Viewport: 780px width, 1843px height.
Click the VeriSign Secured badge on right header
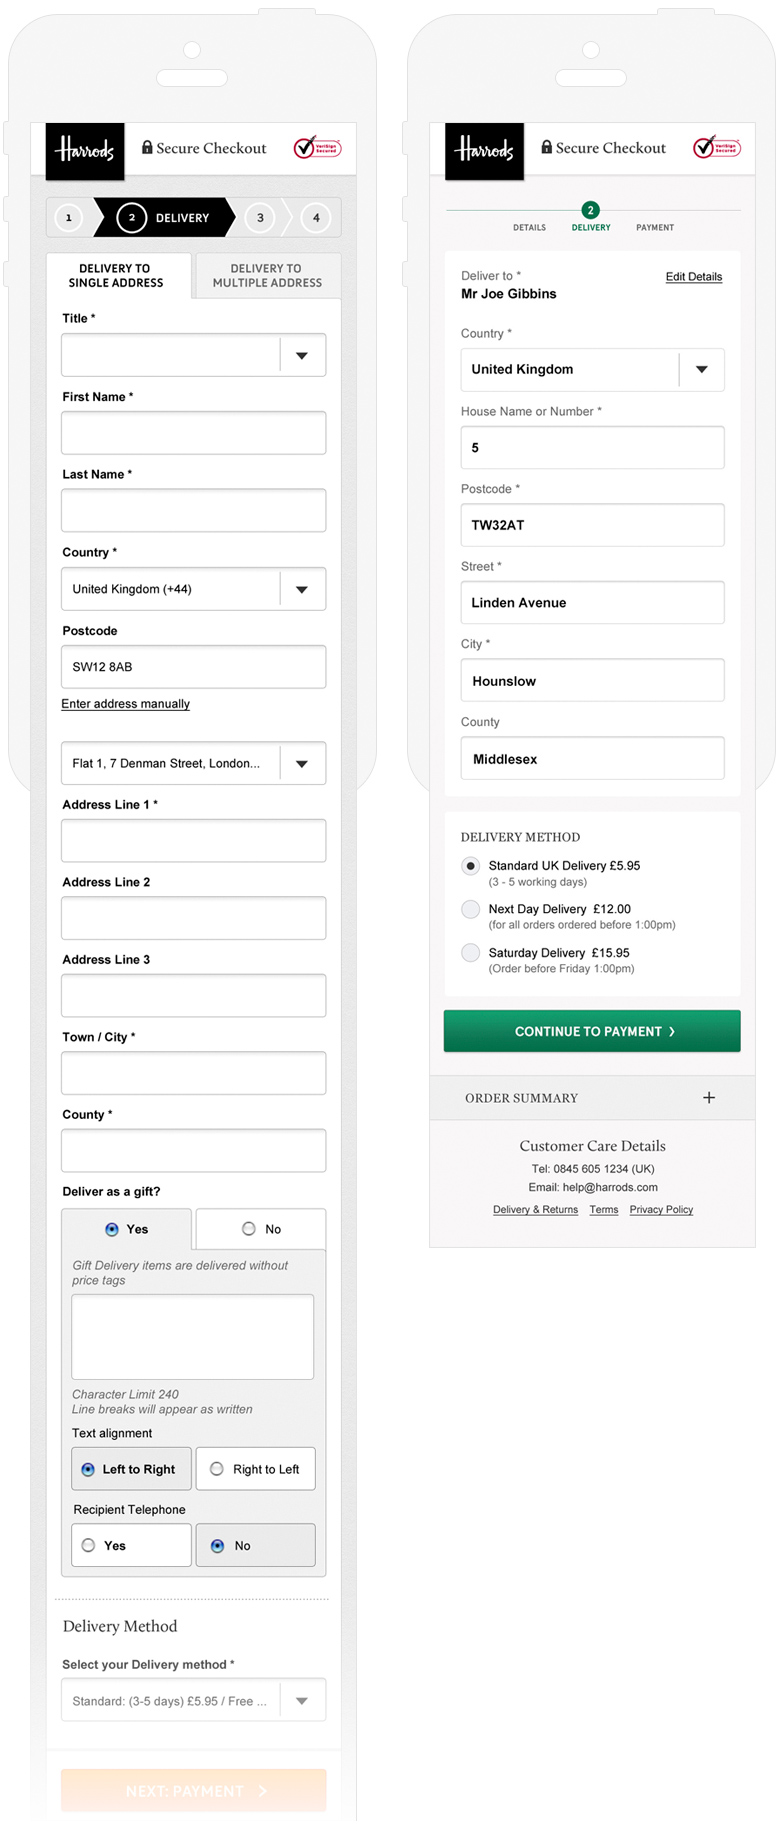(x=717, y=148)
